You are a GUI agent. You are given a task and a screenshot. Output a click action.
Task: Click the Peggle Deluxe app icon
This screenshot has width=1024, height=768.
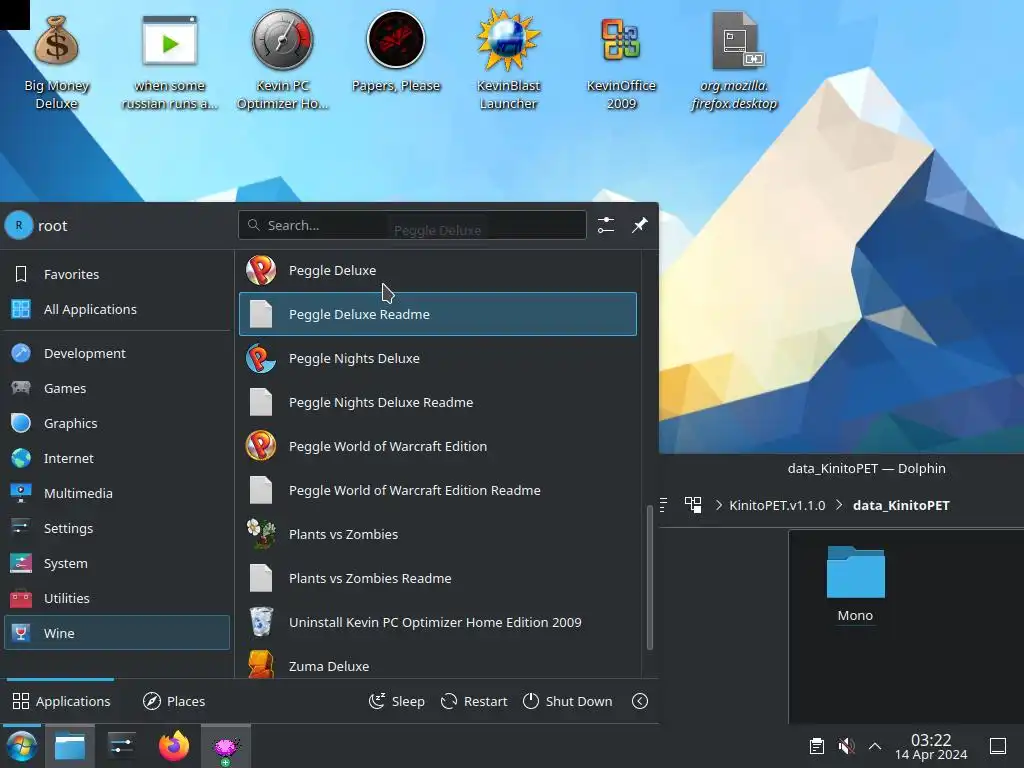[x=261, y=270]
